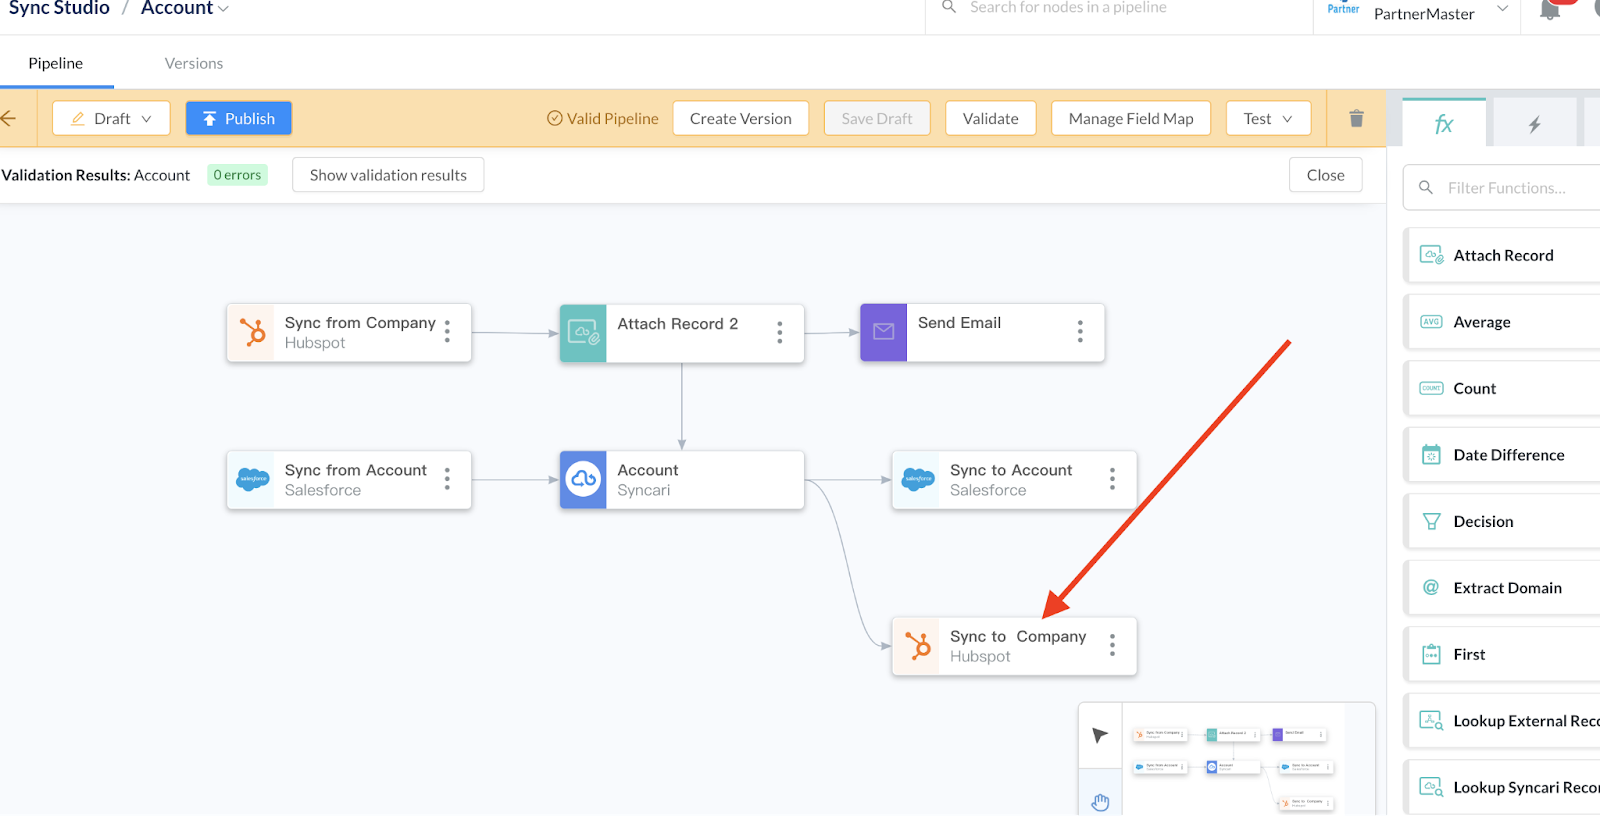Screen dimensions: 1600x816
Task: Open the fx functions panel tab
Action: pos(1444,124)
